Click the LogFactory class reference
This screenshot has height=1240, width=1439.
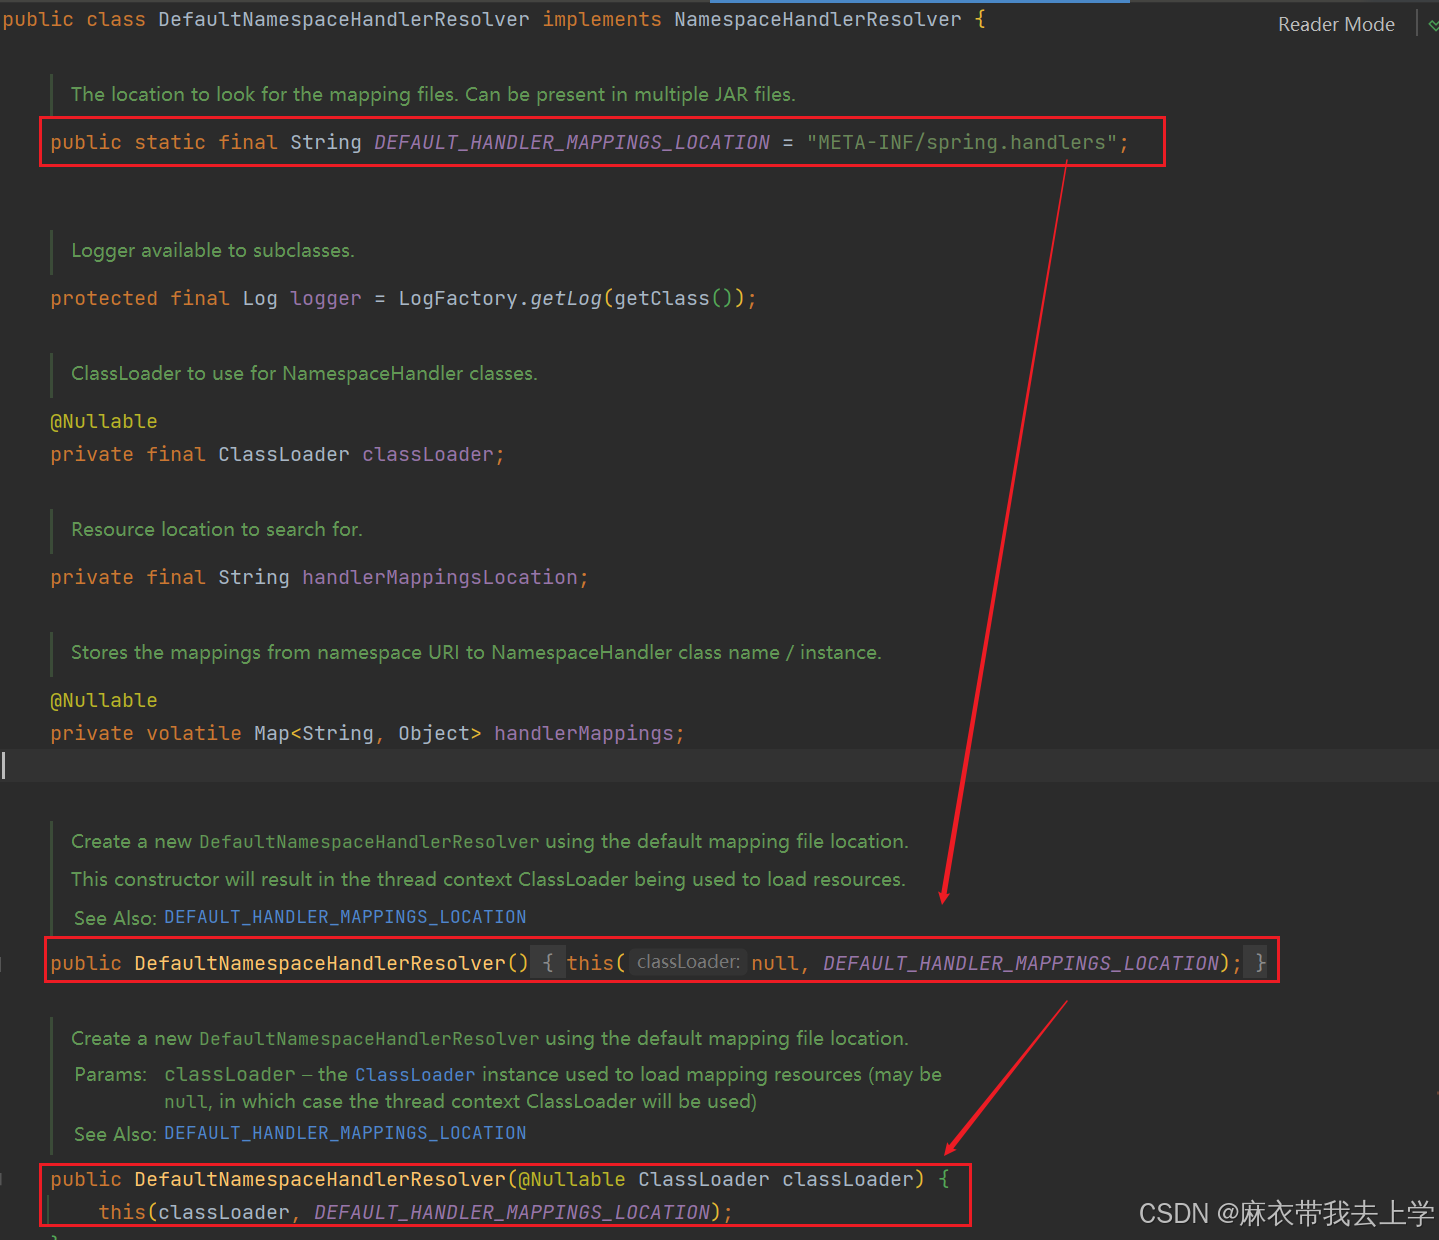pyautogui.click(x=458, y=298)
